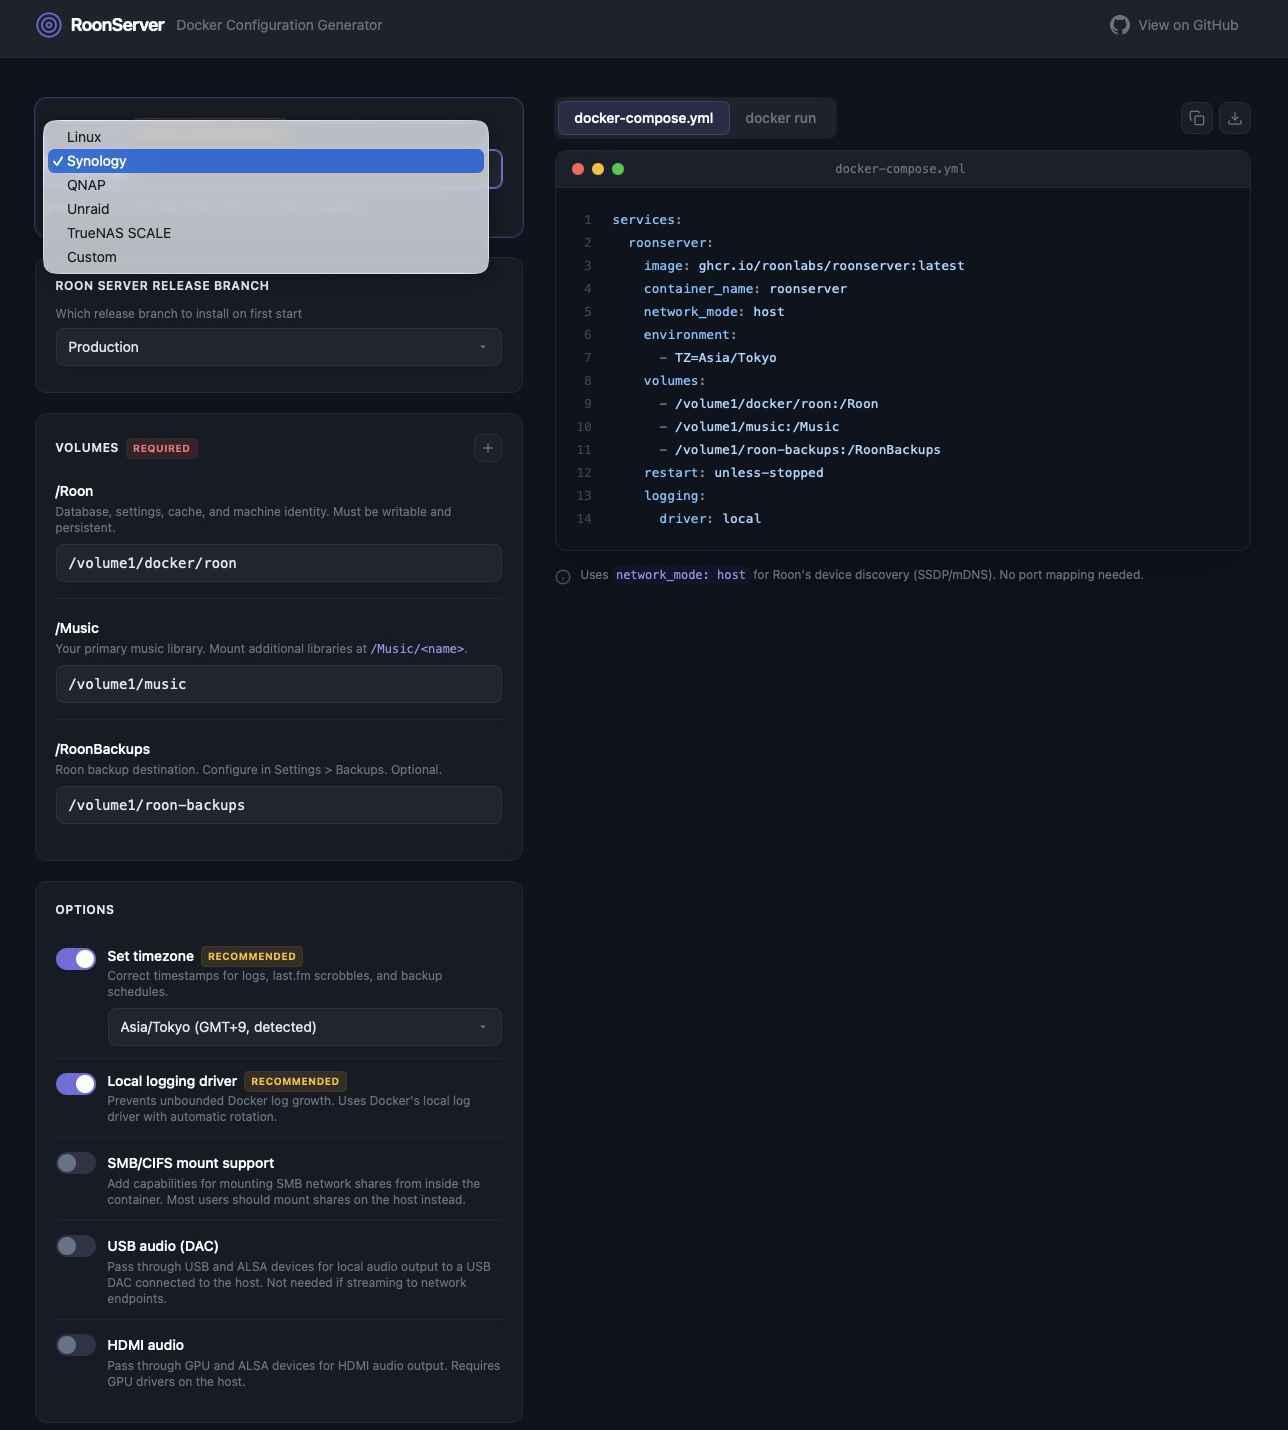
Task: Open the Production release branch dropdown
Action: pos(278,347)
